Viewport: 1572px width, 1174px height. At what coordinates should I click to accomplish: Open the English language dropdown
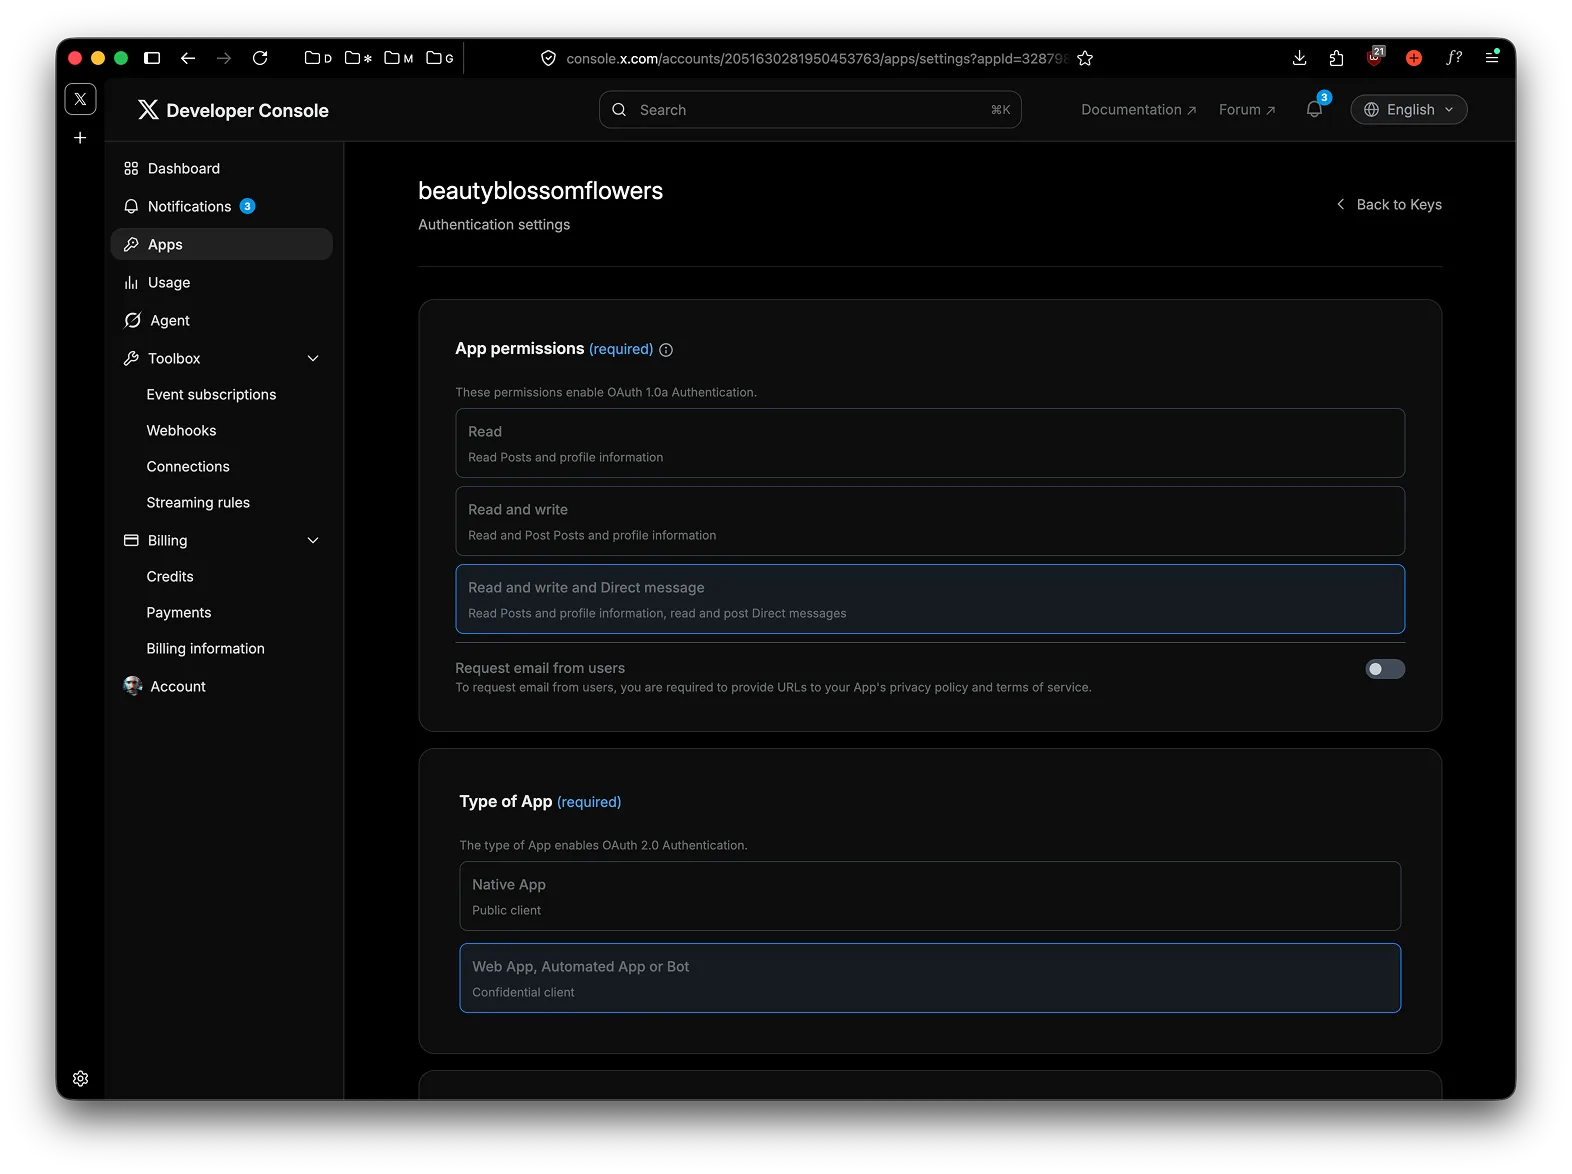pyautogui.click(x=1409, y=110)
